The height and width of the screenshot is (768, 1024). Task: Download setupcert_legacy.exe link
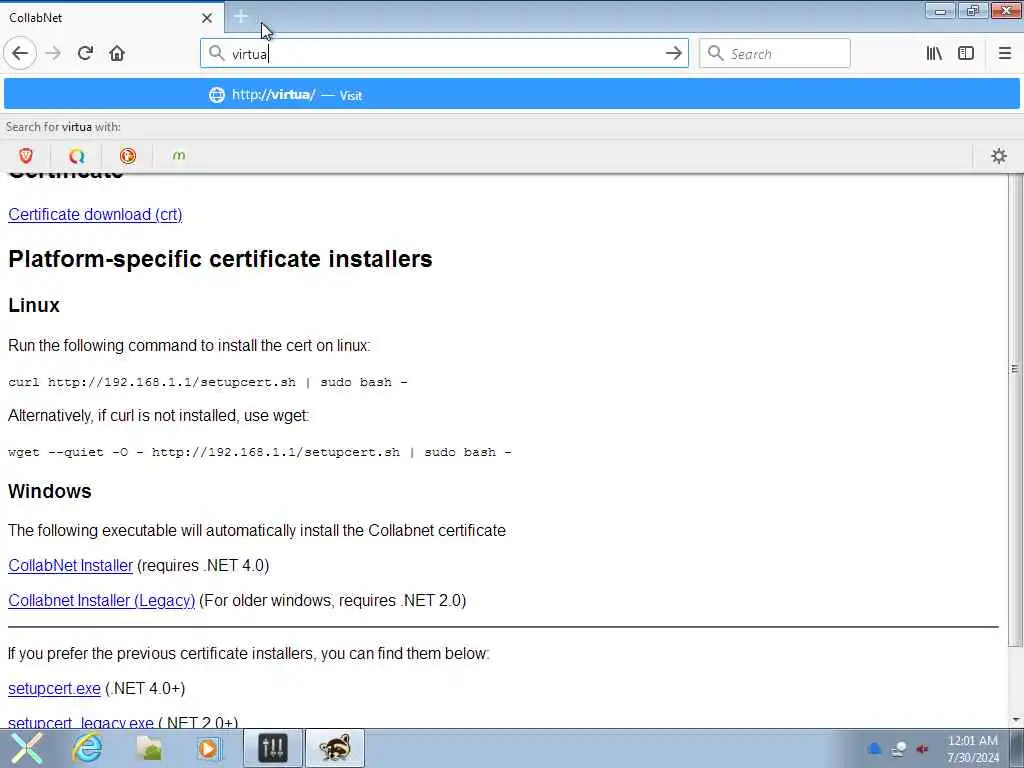[81, 722]
